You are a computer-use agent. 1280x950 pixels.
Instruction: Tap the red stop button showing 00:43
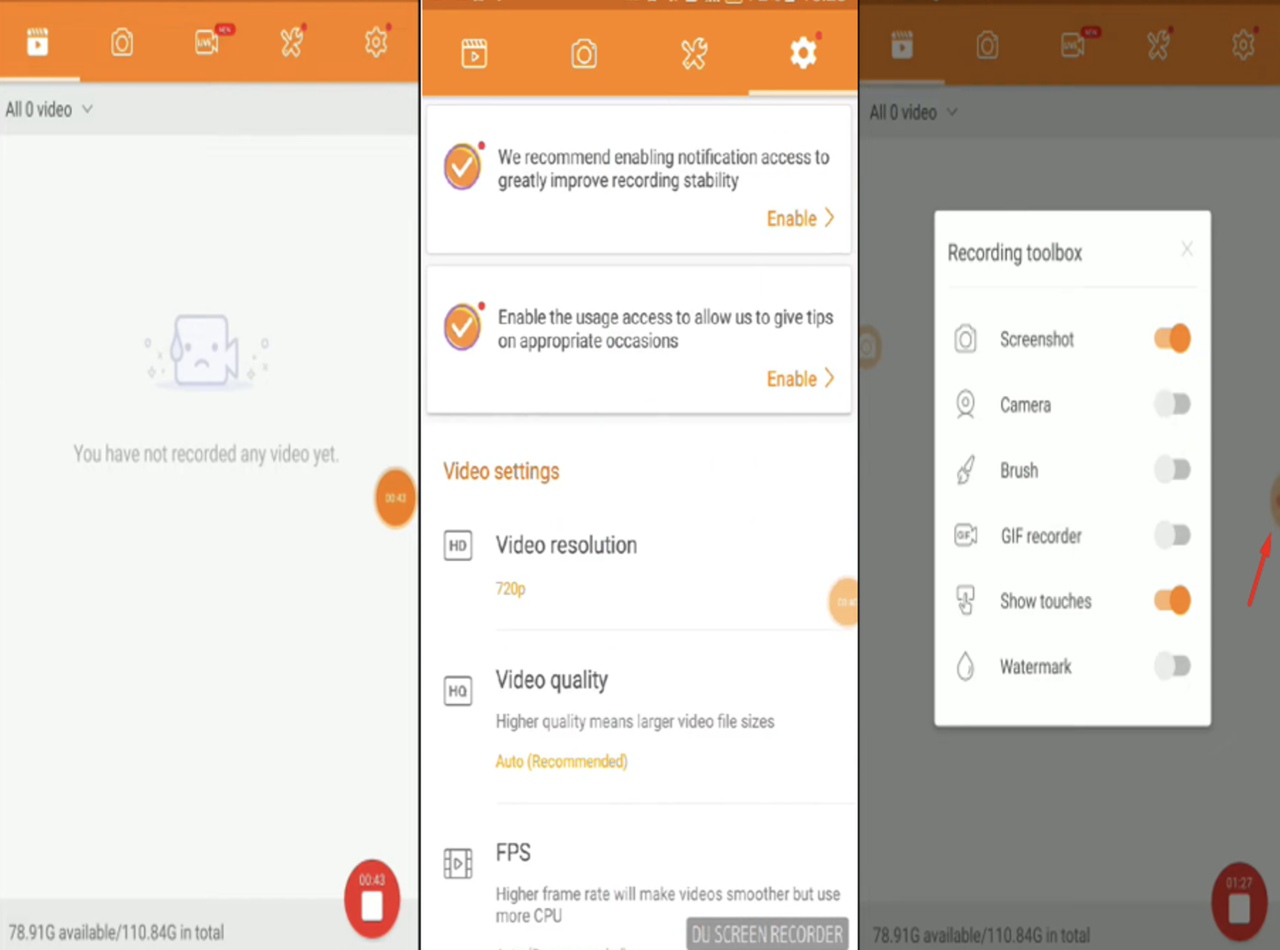tap(371, 897)
